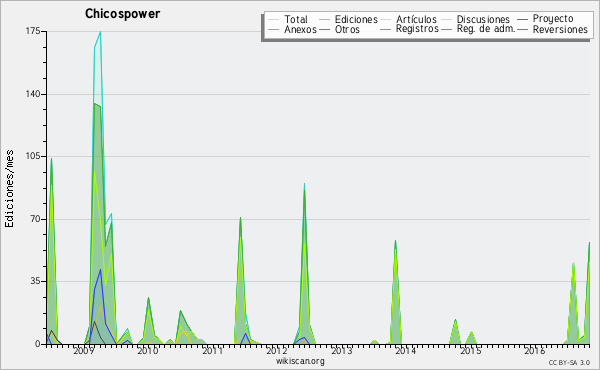
Task: Click the 2010 x-axis label
Action: point(148,351)
